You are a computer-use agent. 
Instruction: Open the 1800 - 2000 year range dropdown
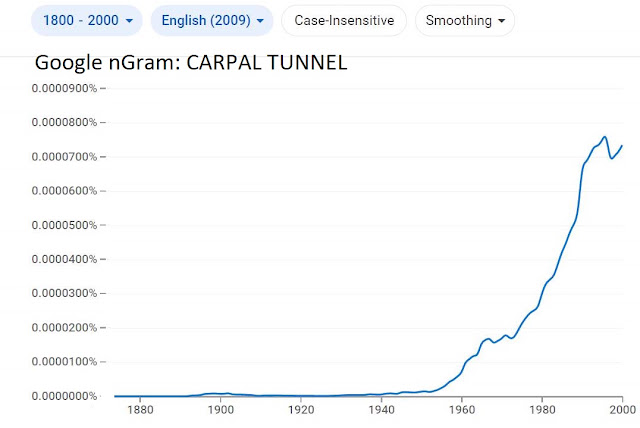click(87, 20)
